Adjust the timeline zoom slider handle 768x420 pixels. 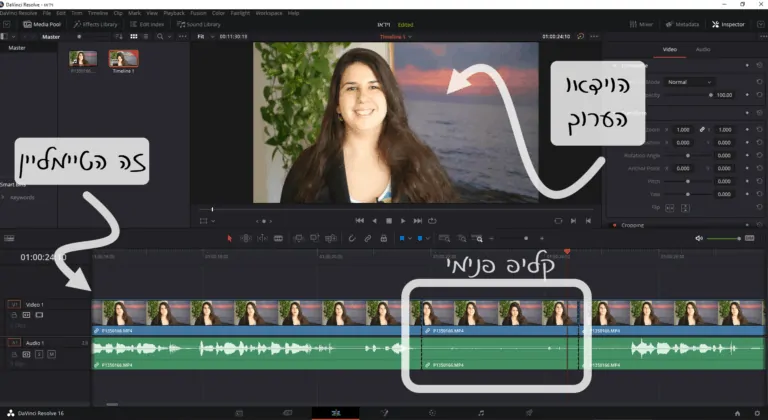click(526, 238)
